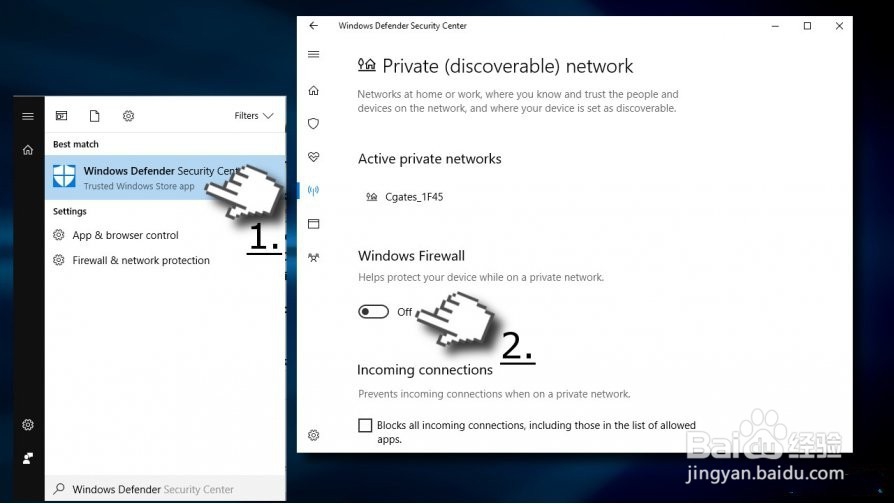Click the Incoming connections heading
This screenshot has width=894, height=504.
click(425, 370)
